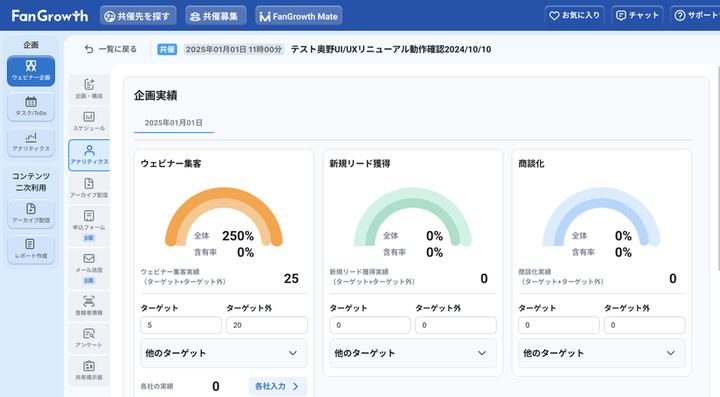Select the レポート作成 sidebar icon

31,249
